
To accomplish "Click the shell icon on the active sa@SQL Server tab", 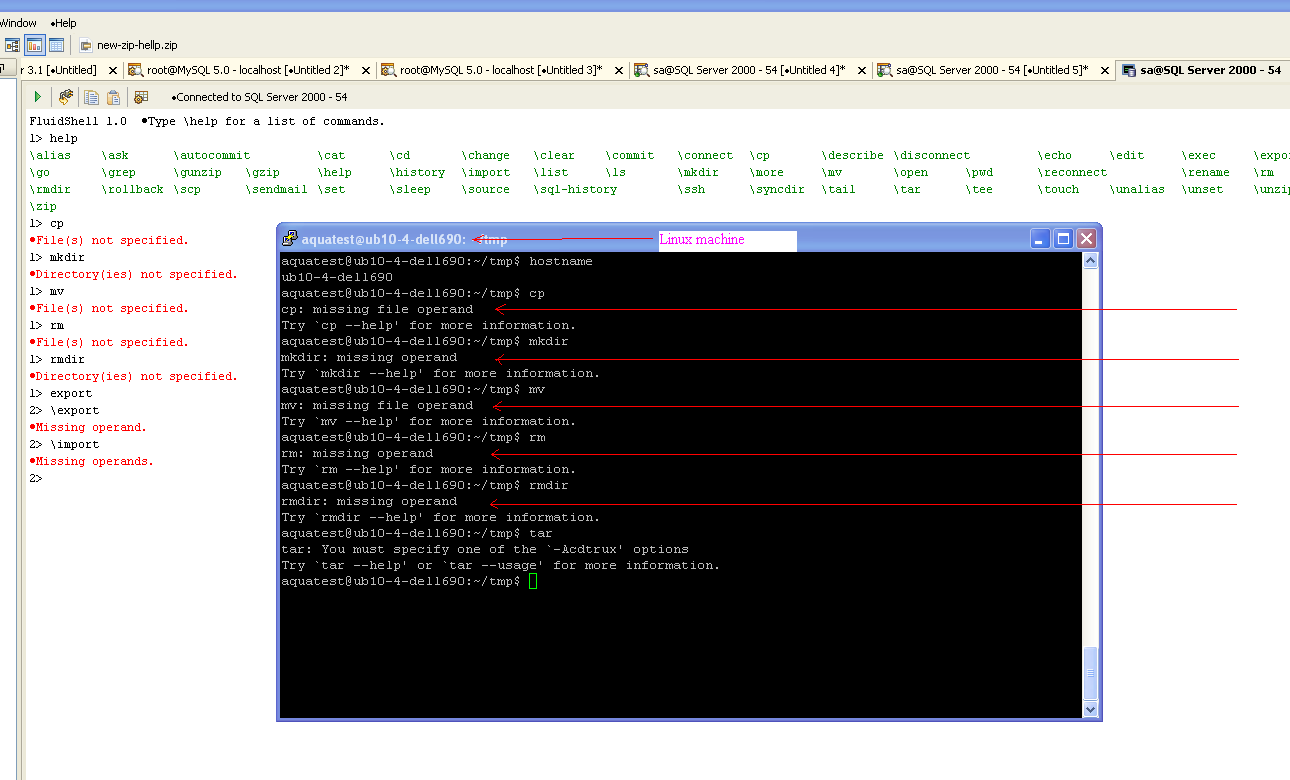I will pos(1129,70).
